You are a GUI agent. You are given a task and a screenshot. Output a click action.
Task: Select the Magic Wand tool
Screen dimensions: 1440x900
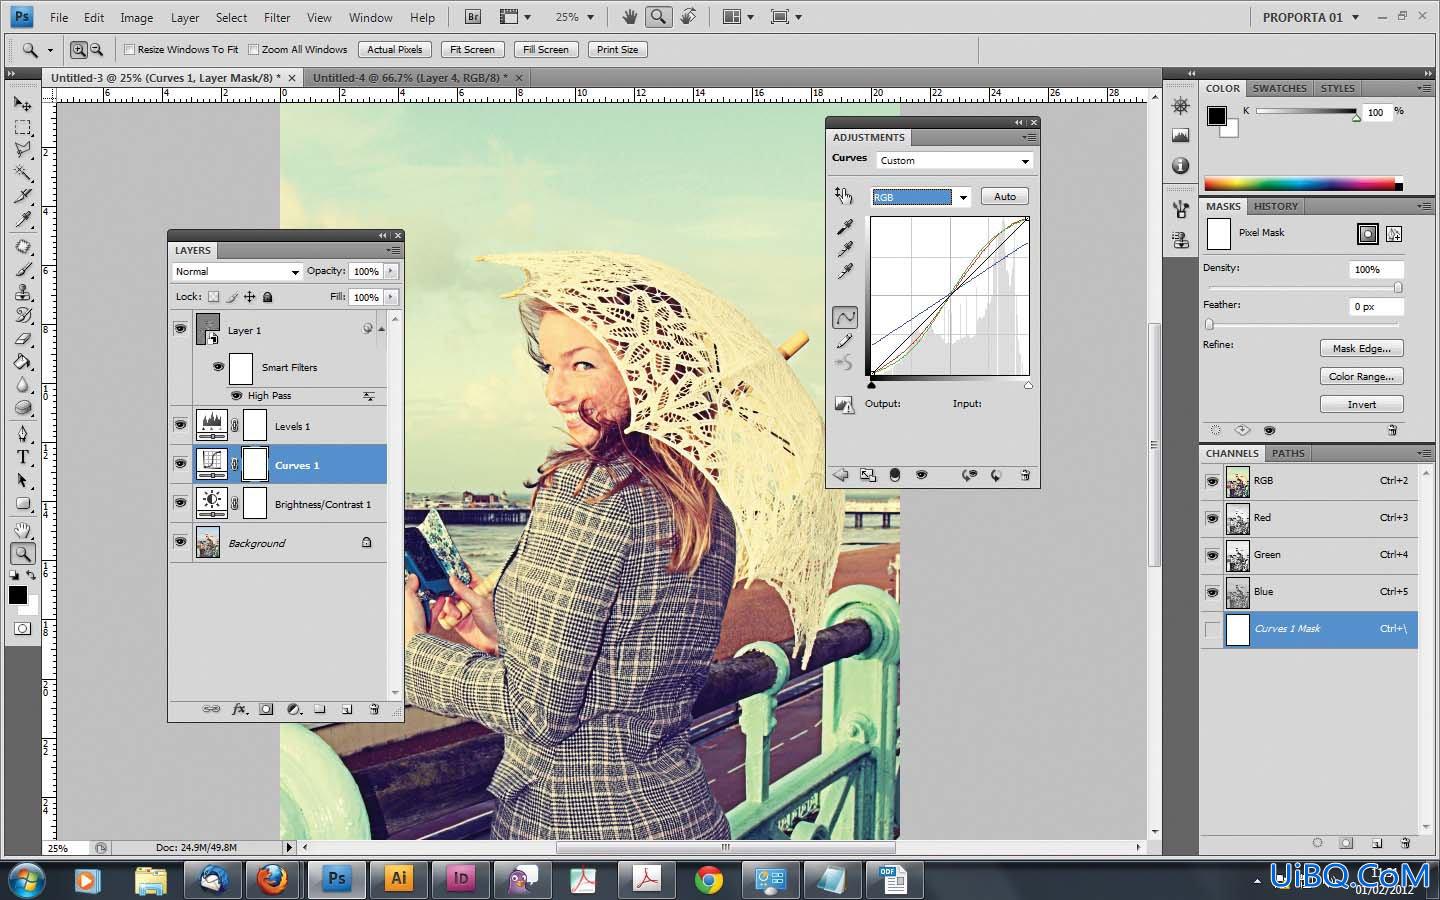pyautogui.click(x=22, y=173)
